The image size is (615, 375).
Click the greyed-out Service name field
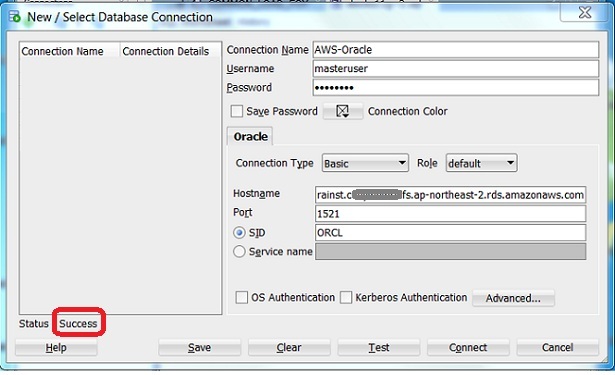[450, 251]
